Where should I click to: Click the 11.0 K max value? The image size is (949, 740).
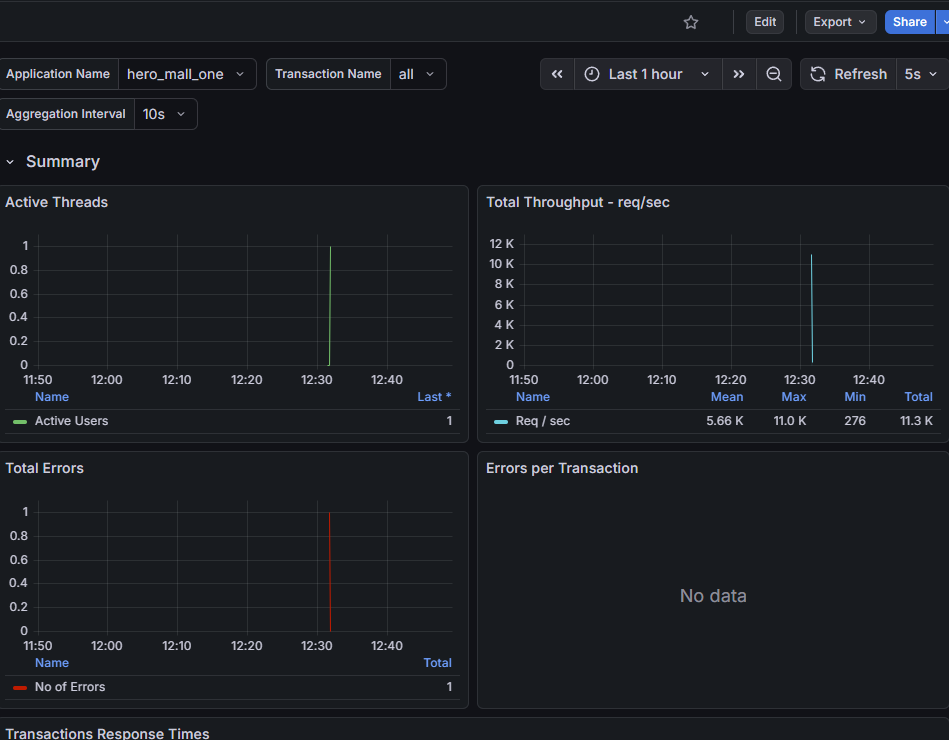pos(790,421)
